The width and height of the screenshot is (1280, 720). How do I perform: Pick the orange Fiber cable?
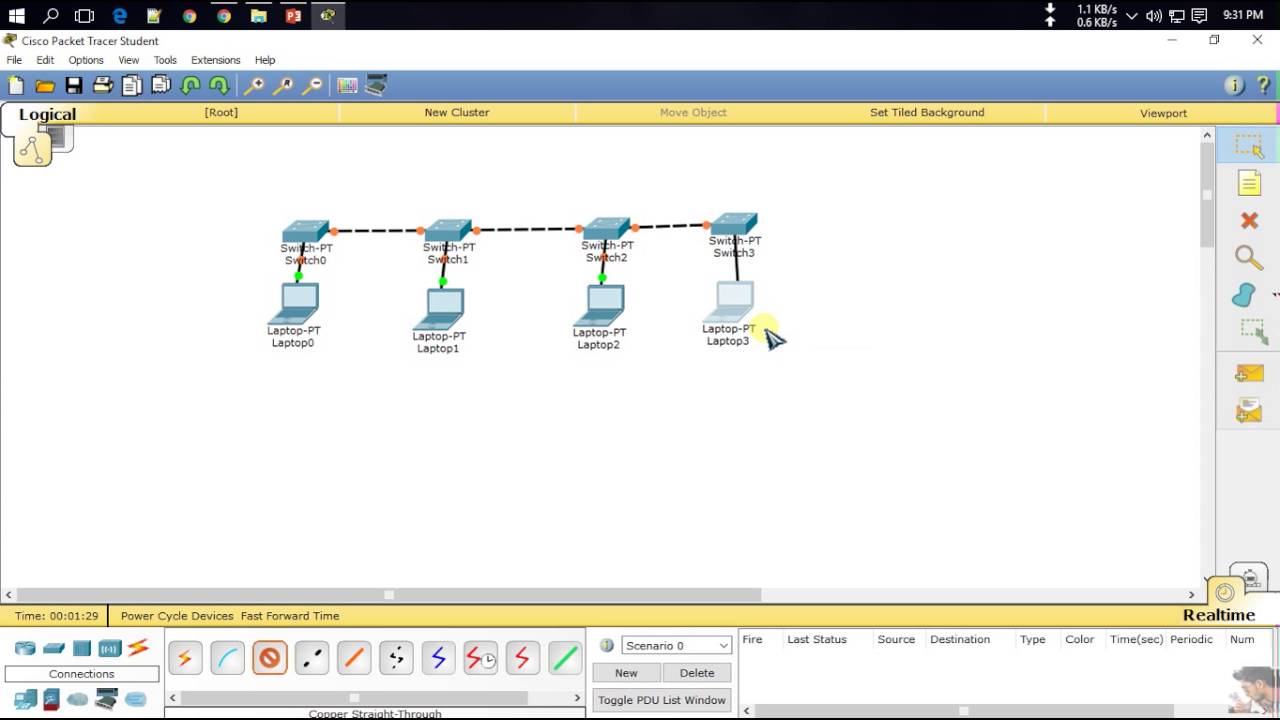[x=354, y=658]
